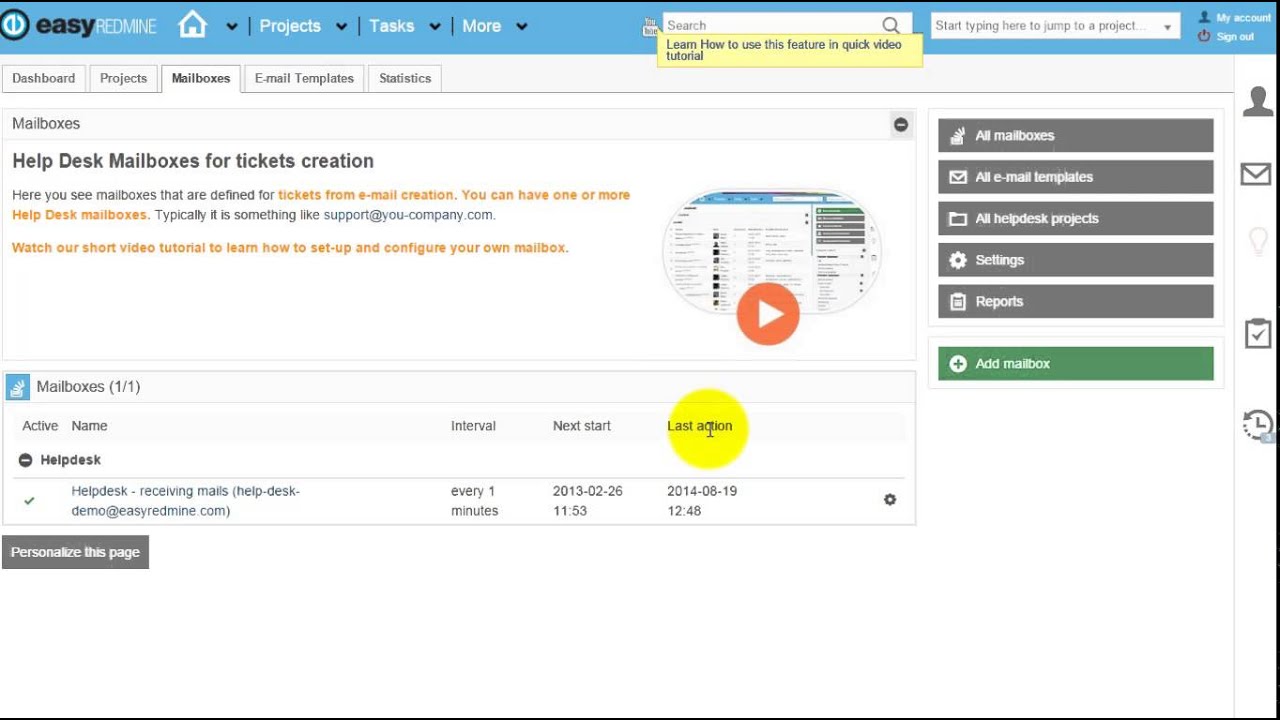
Task: Focus the Search input field
Action: point(772,25)
